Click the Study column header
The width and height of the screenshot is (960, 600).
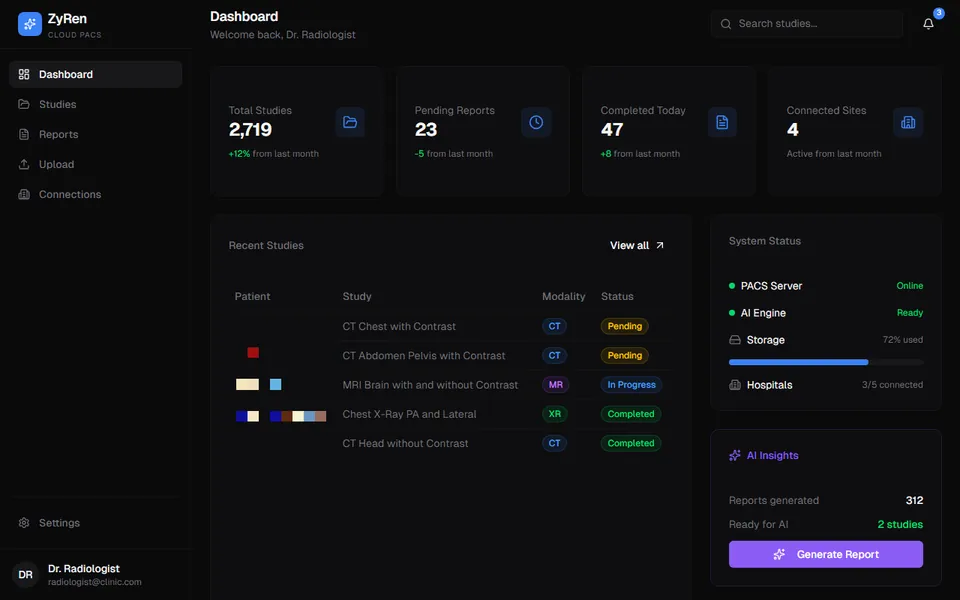pyautogui.click(x=357, y=296)
